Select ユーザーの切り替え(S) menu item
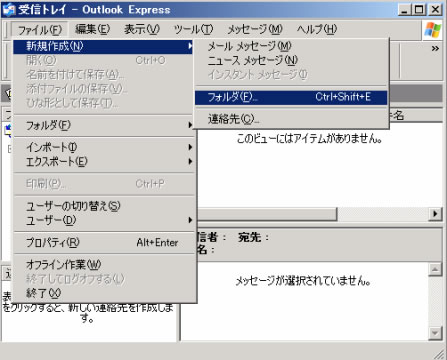This screenshot has height=360, width=447. point(103,206)
